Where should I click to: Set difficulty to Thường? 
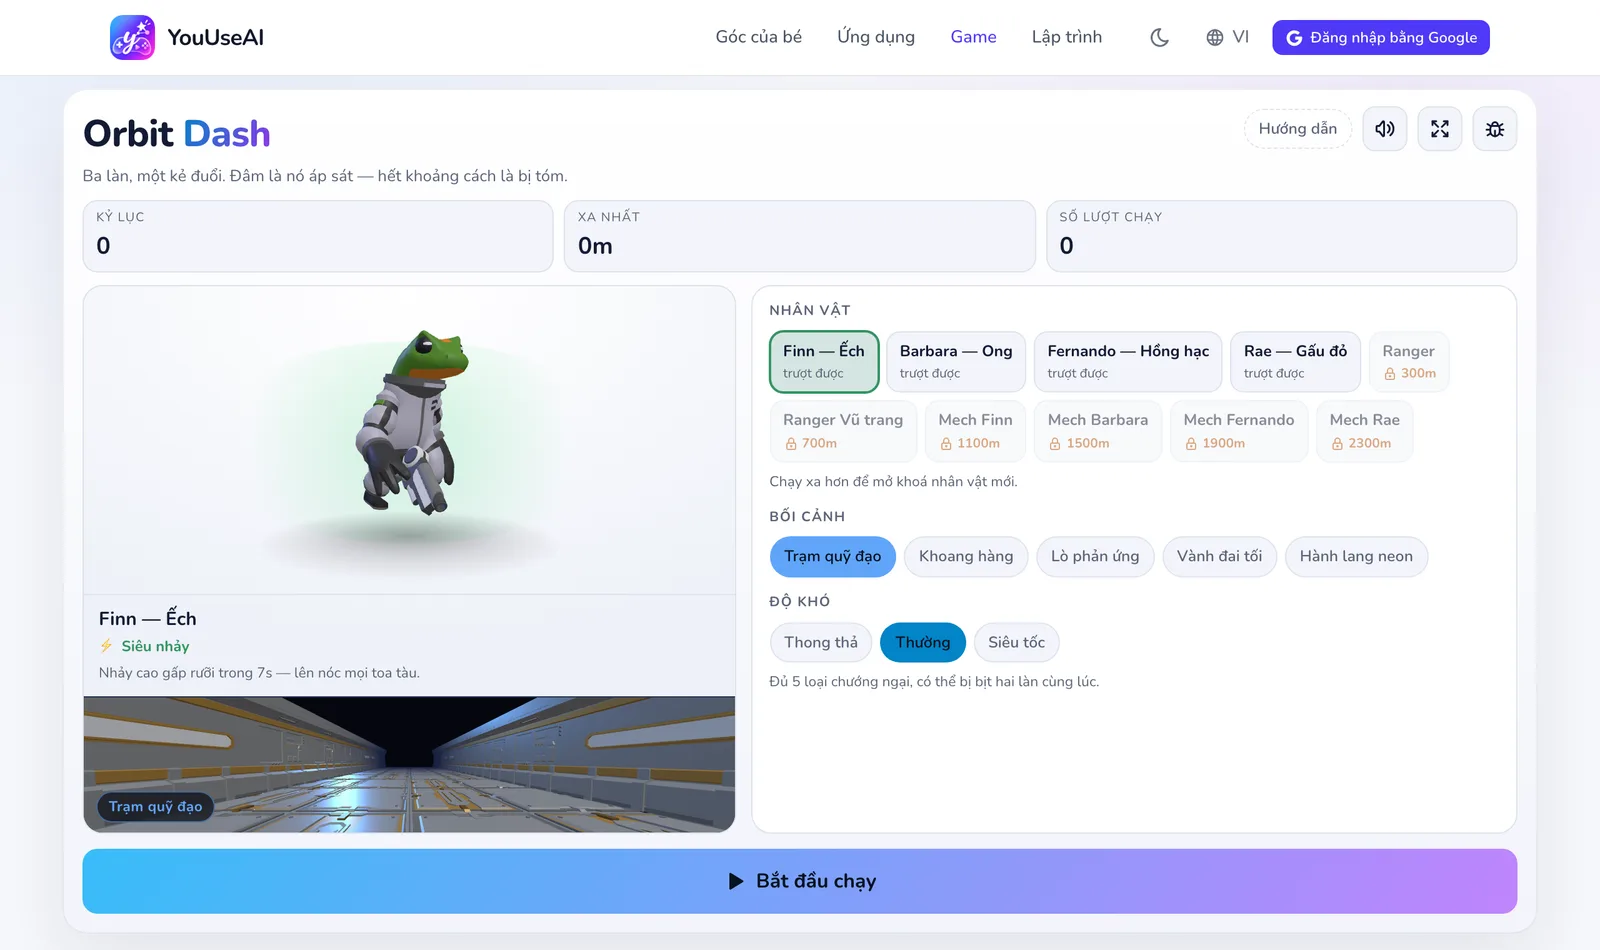(x=923, y=642)
